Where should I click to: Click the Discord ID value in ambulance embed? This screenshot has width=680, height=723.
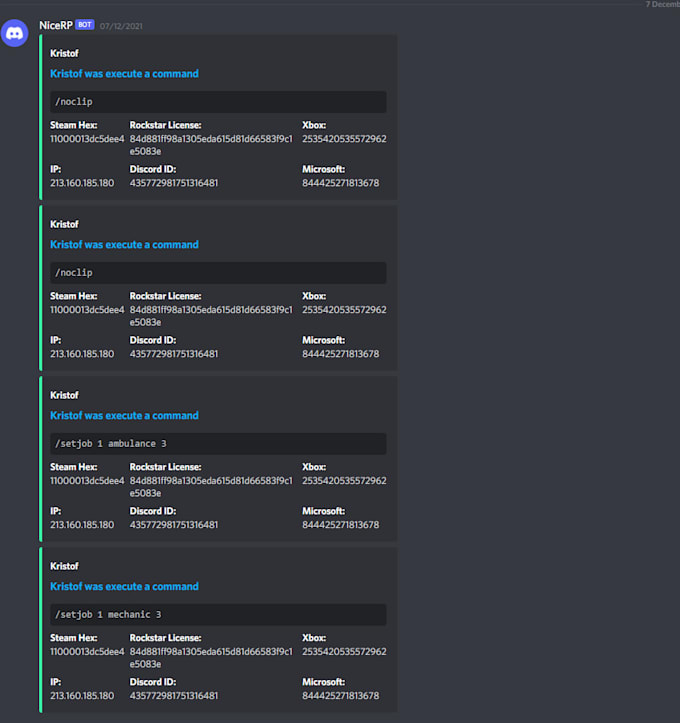coord(174,525)
